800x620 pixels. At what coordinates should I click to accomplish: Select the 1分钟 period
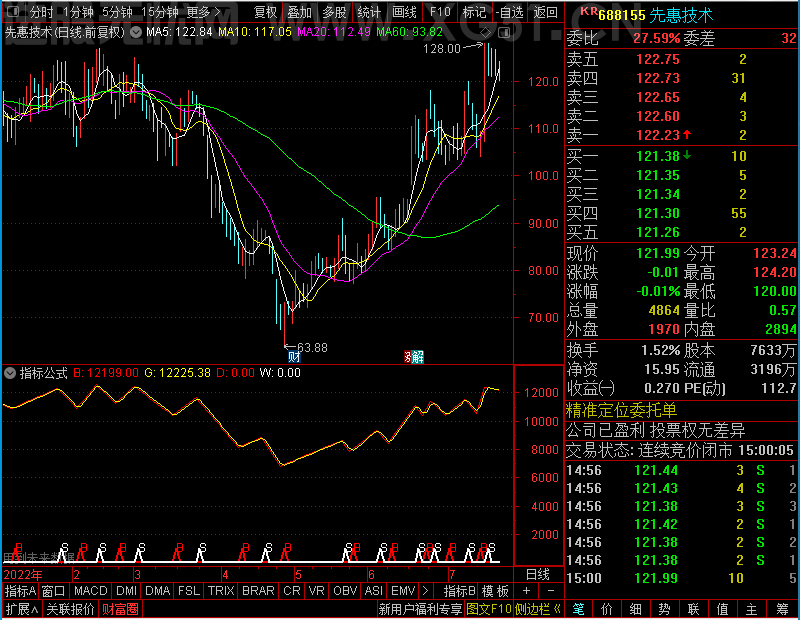pos(78,12)
